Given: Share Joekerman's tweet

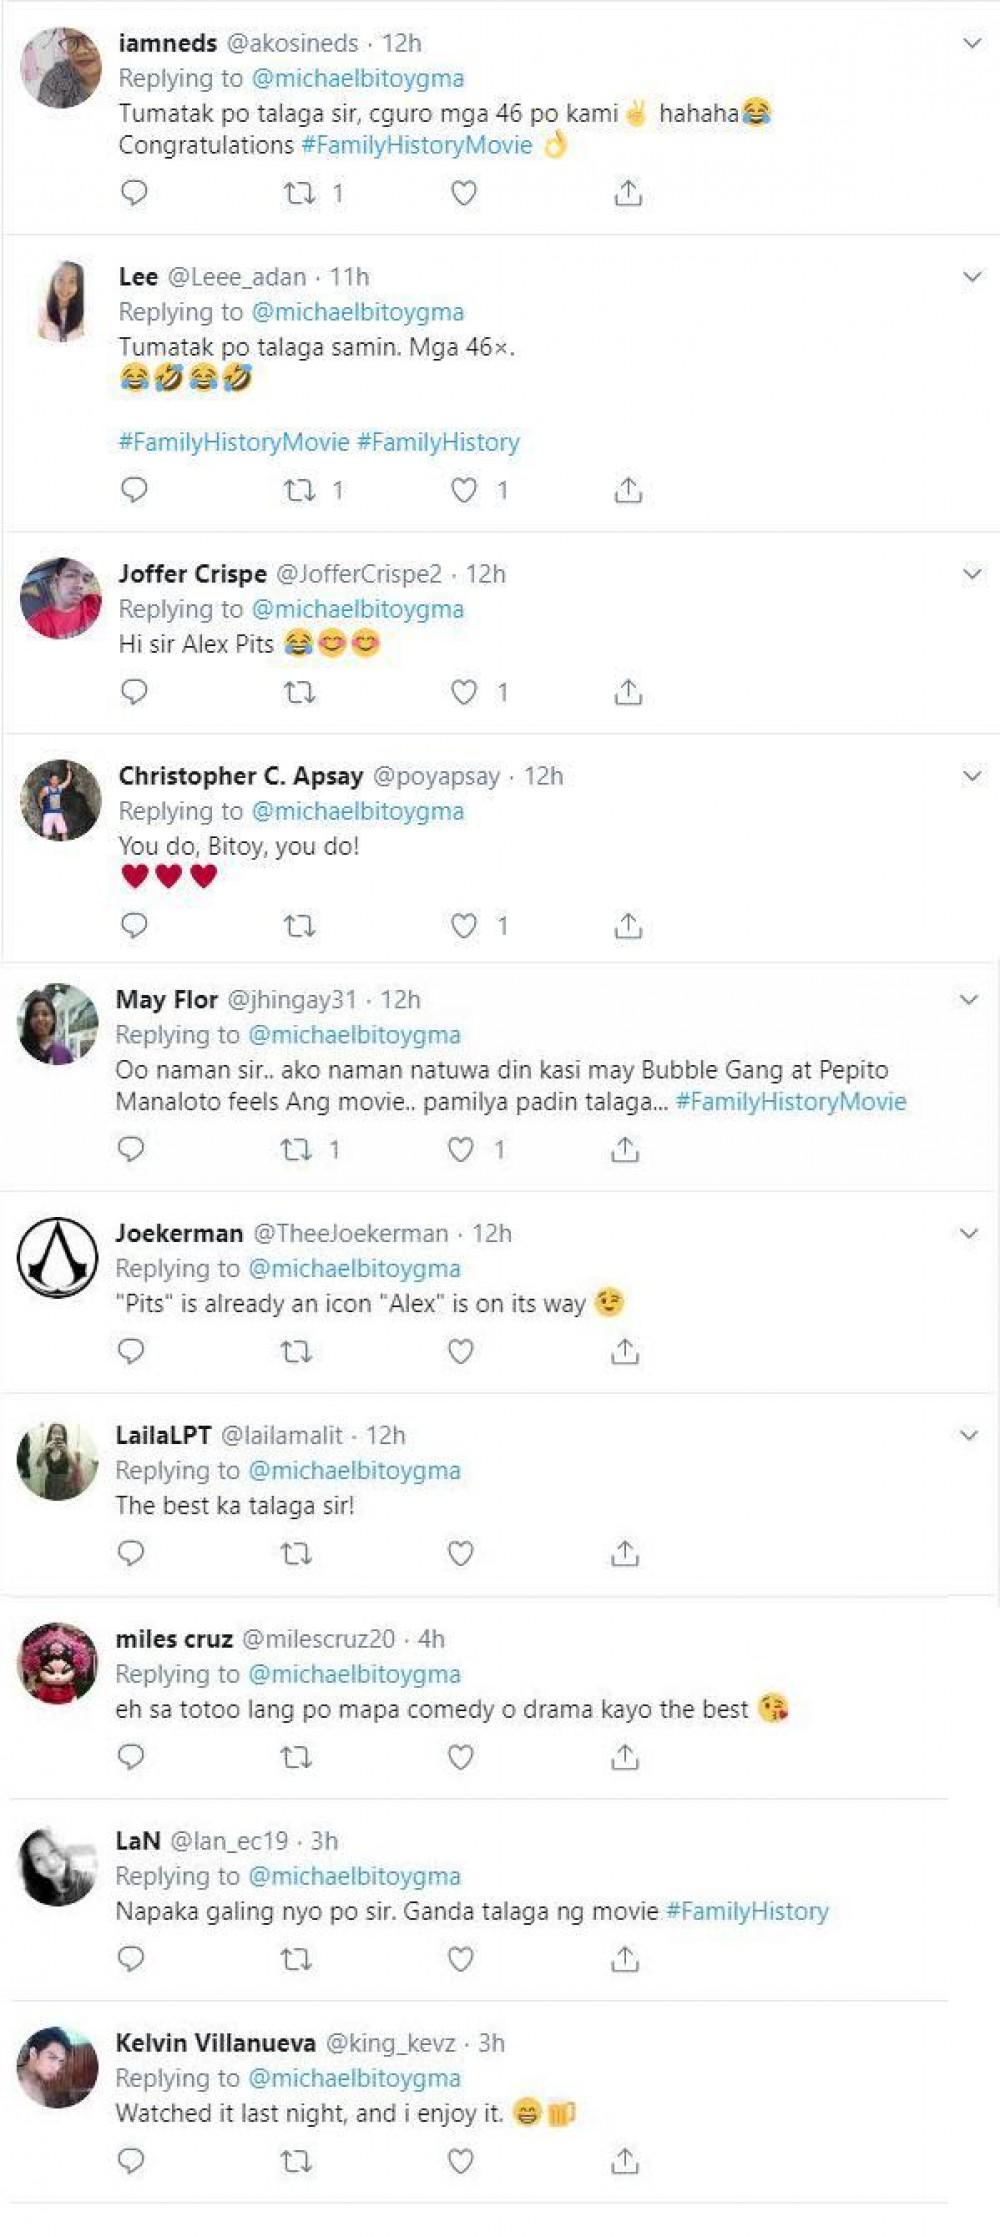Looking at the screenshot, I should [624, 1352].
